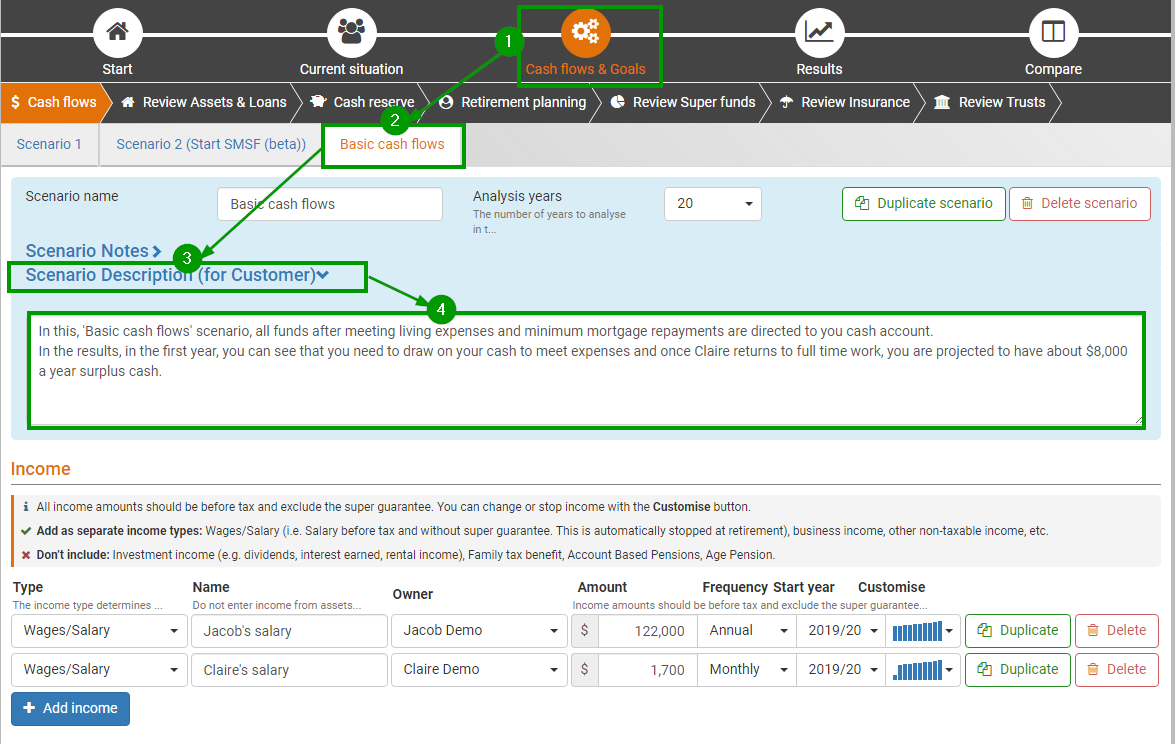This screenshot has width=1175, height=744.
Task: Switch to Scenario 2 (Start SMSF) tab
Action: click(210, 144)
